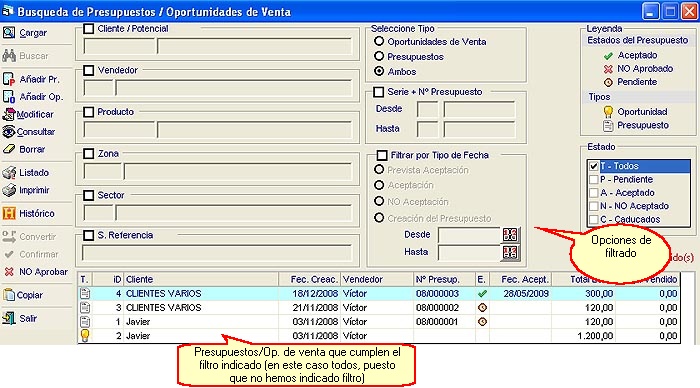The height and width of the screenshot is (388, 700).
Task: Check C - Caducados in Estado list
Action: [x=593, y=219]
